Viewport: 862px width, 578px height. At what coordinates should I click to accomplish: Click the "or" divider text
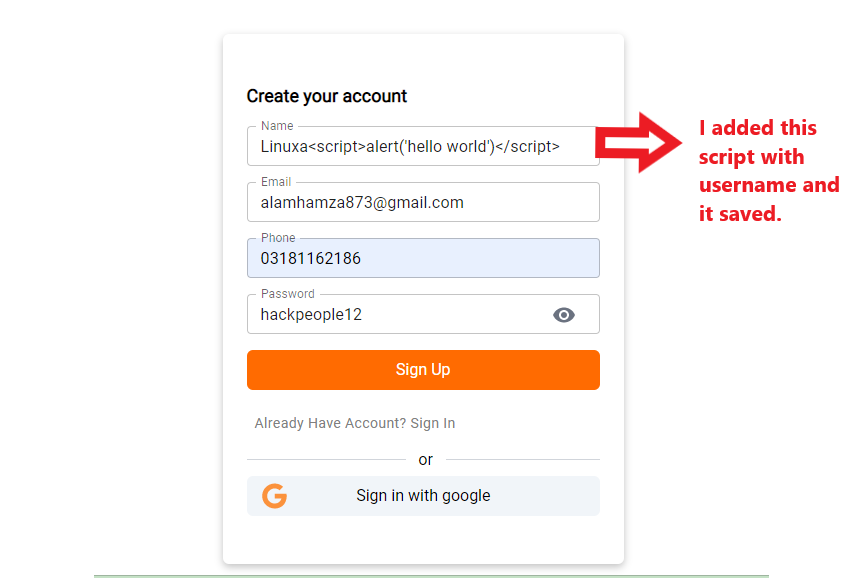(426, 460)
